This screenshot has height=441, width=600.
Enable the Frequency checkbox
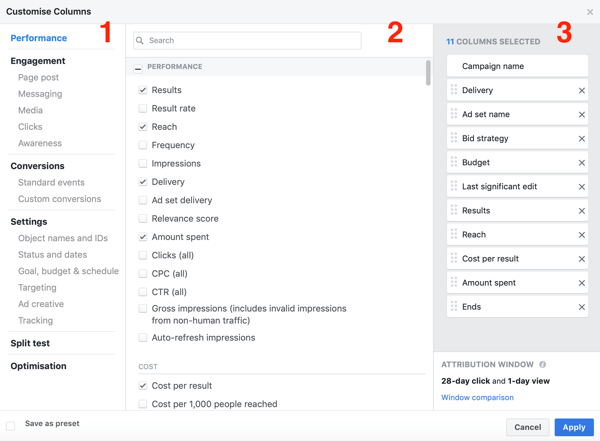pyautogui.click(x=143, y=145)
